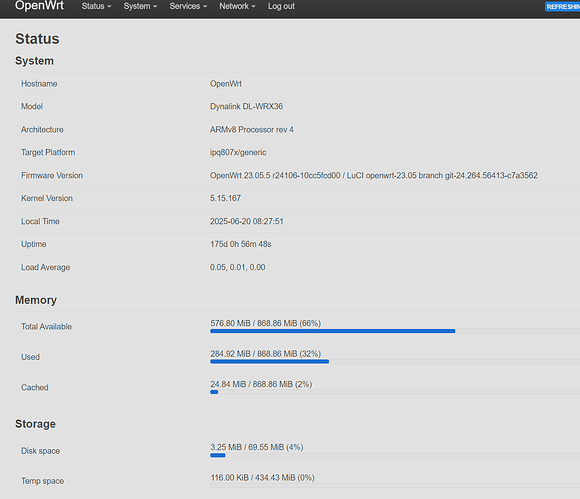Screen dimensions: 580x499
Task: Click the Disk space usage bar
Action: pyautogui.click(x=395, y=455)
